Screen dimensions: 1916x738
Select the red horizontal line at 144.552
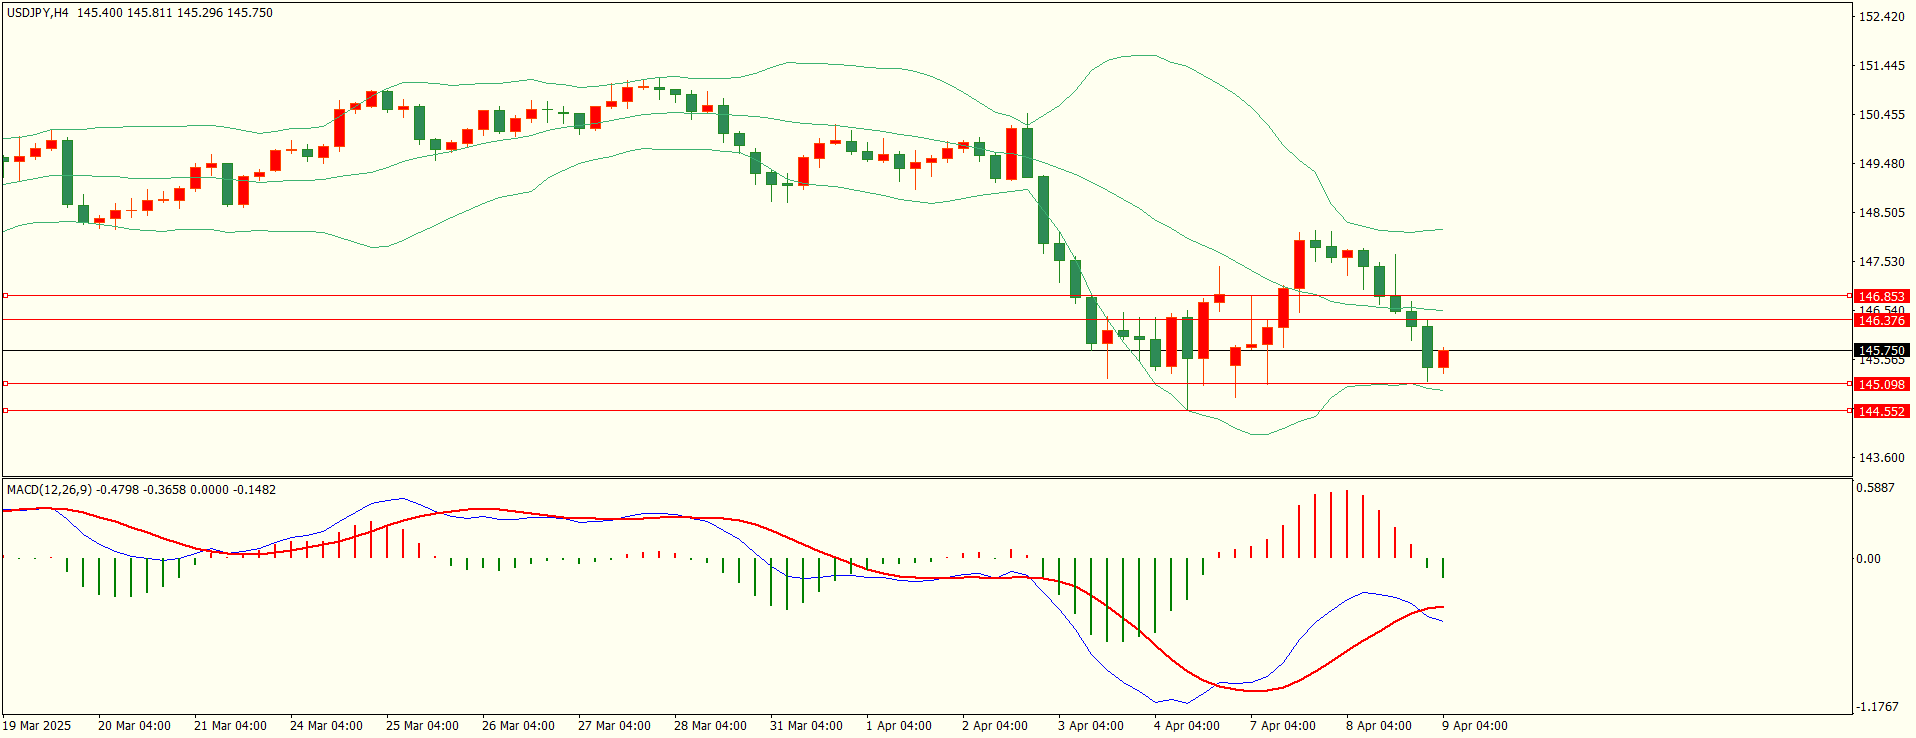click(900, 411)
